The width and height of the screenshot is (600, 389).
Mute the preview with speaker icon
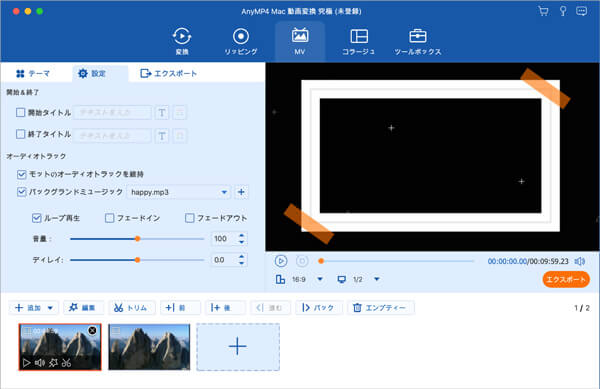coord(580,261)
